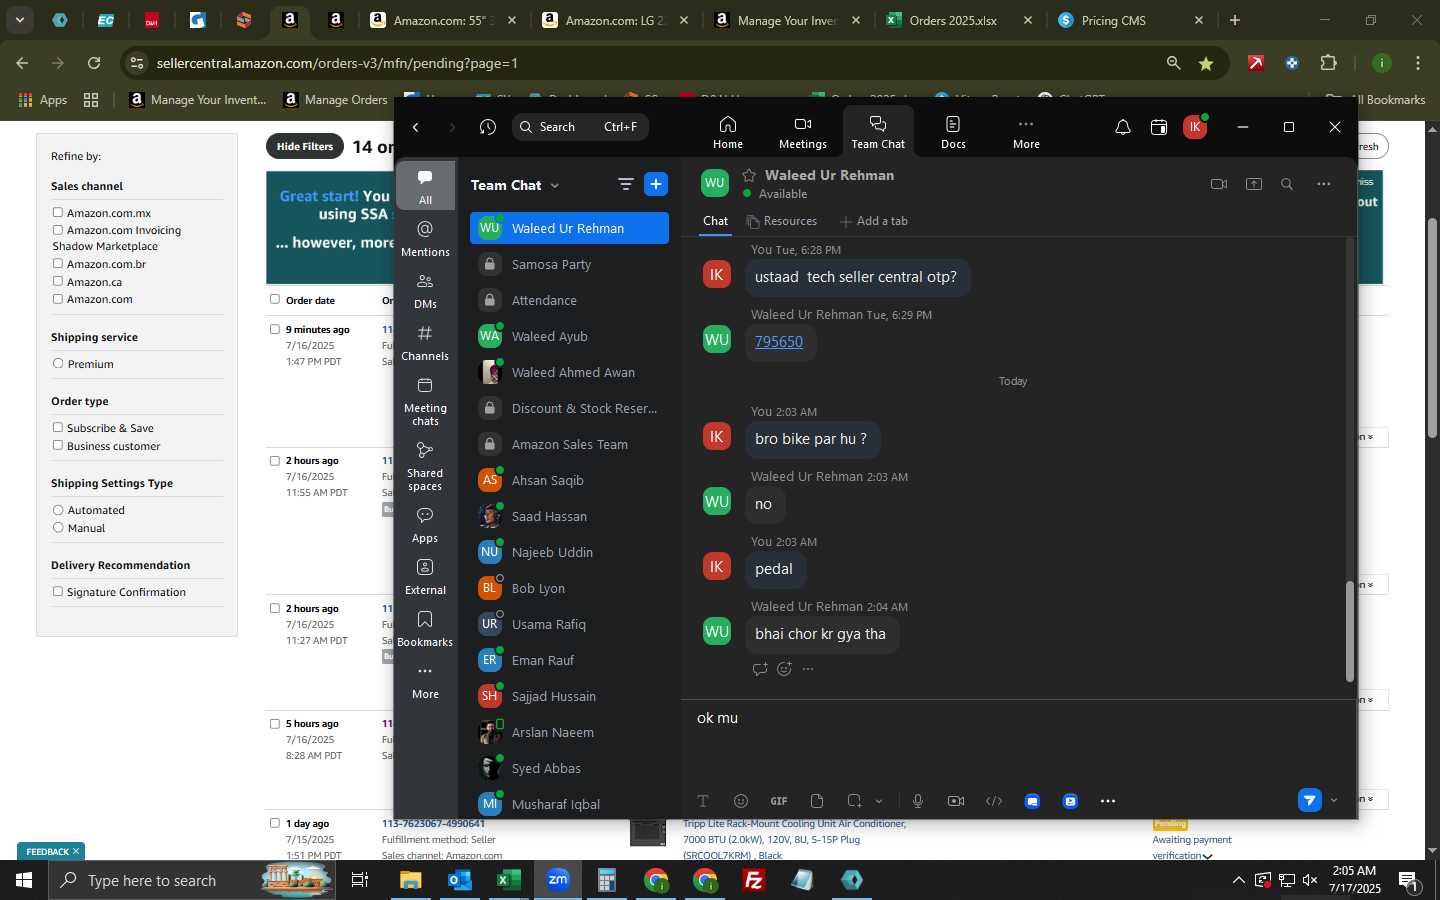Add a tab to conversation

(874, 221)
